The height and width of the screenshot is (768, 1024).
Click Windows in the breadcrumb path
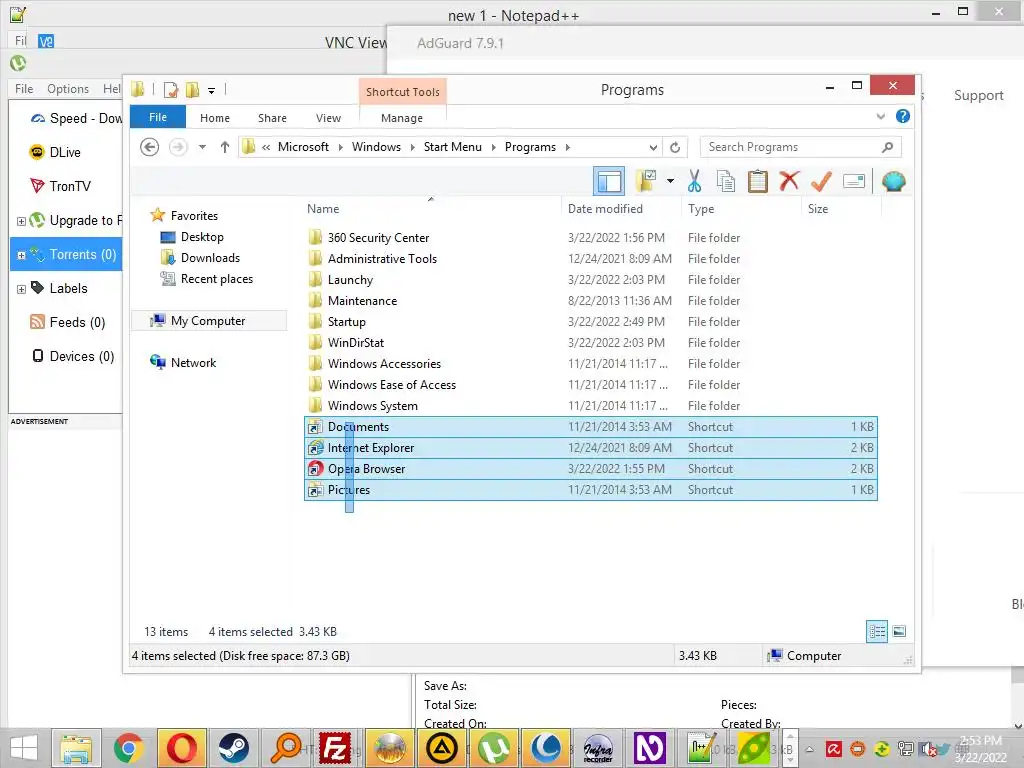tap(376, 147)
